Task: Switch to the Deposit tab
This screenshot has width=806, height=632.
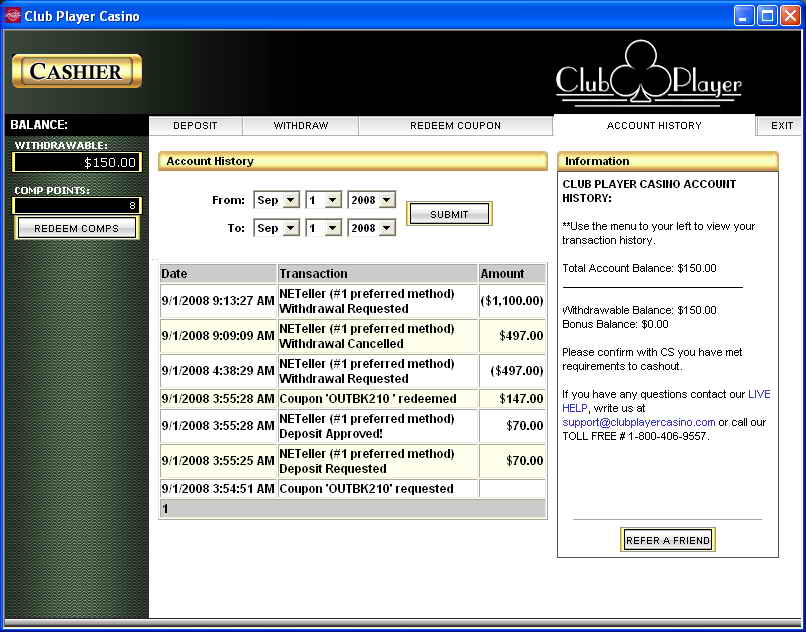Action: [195, 125]
